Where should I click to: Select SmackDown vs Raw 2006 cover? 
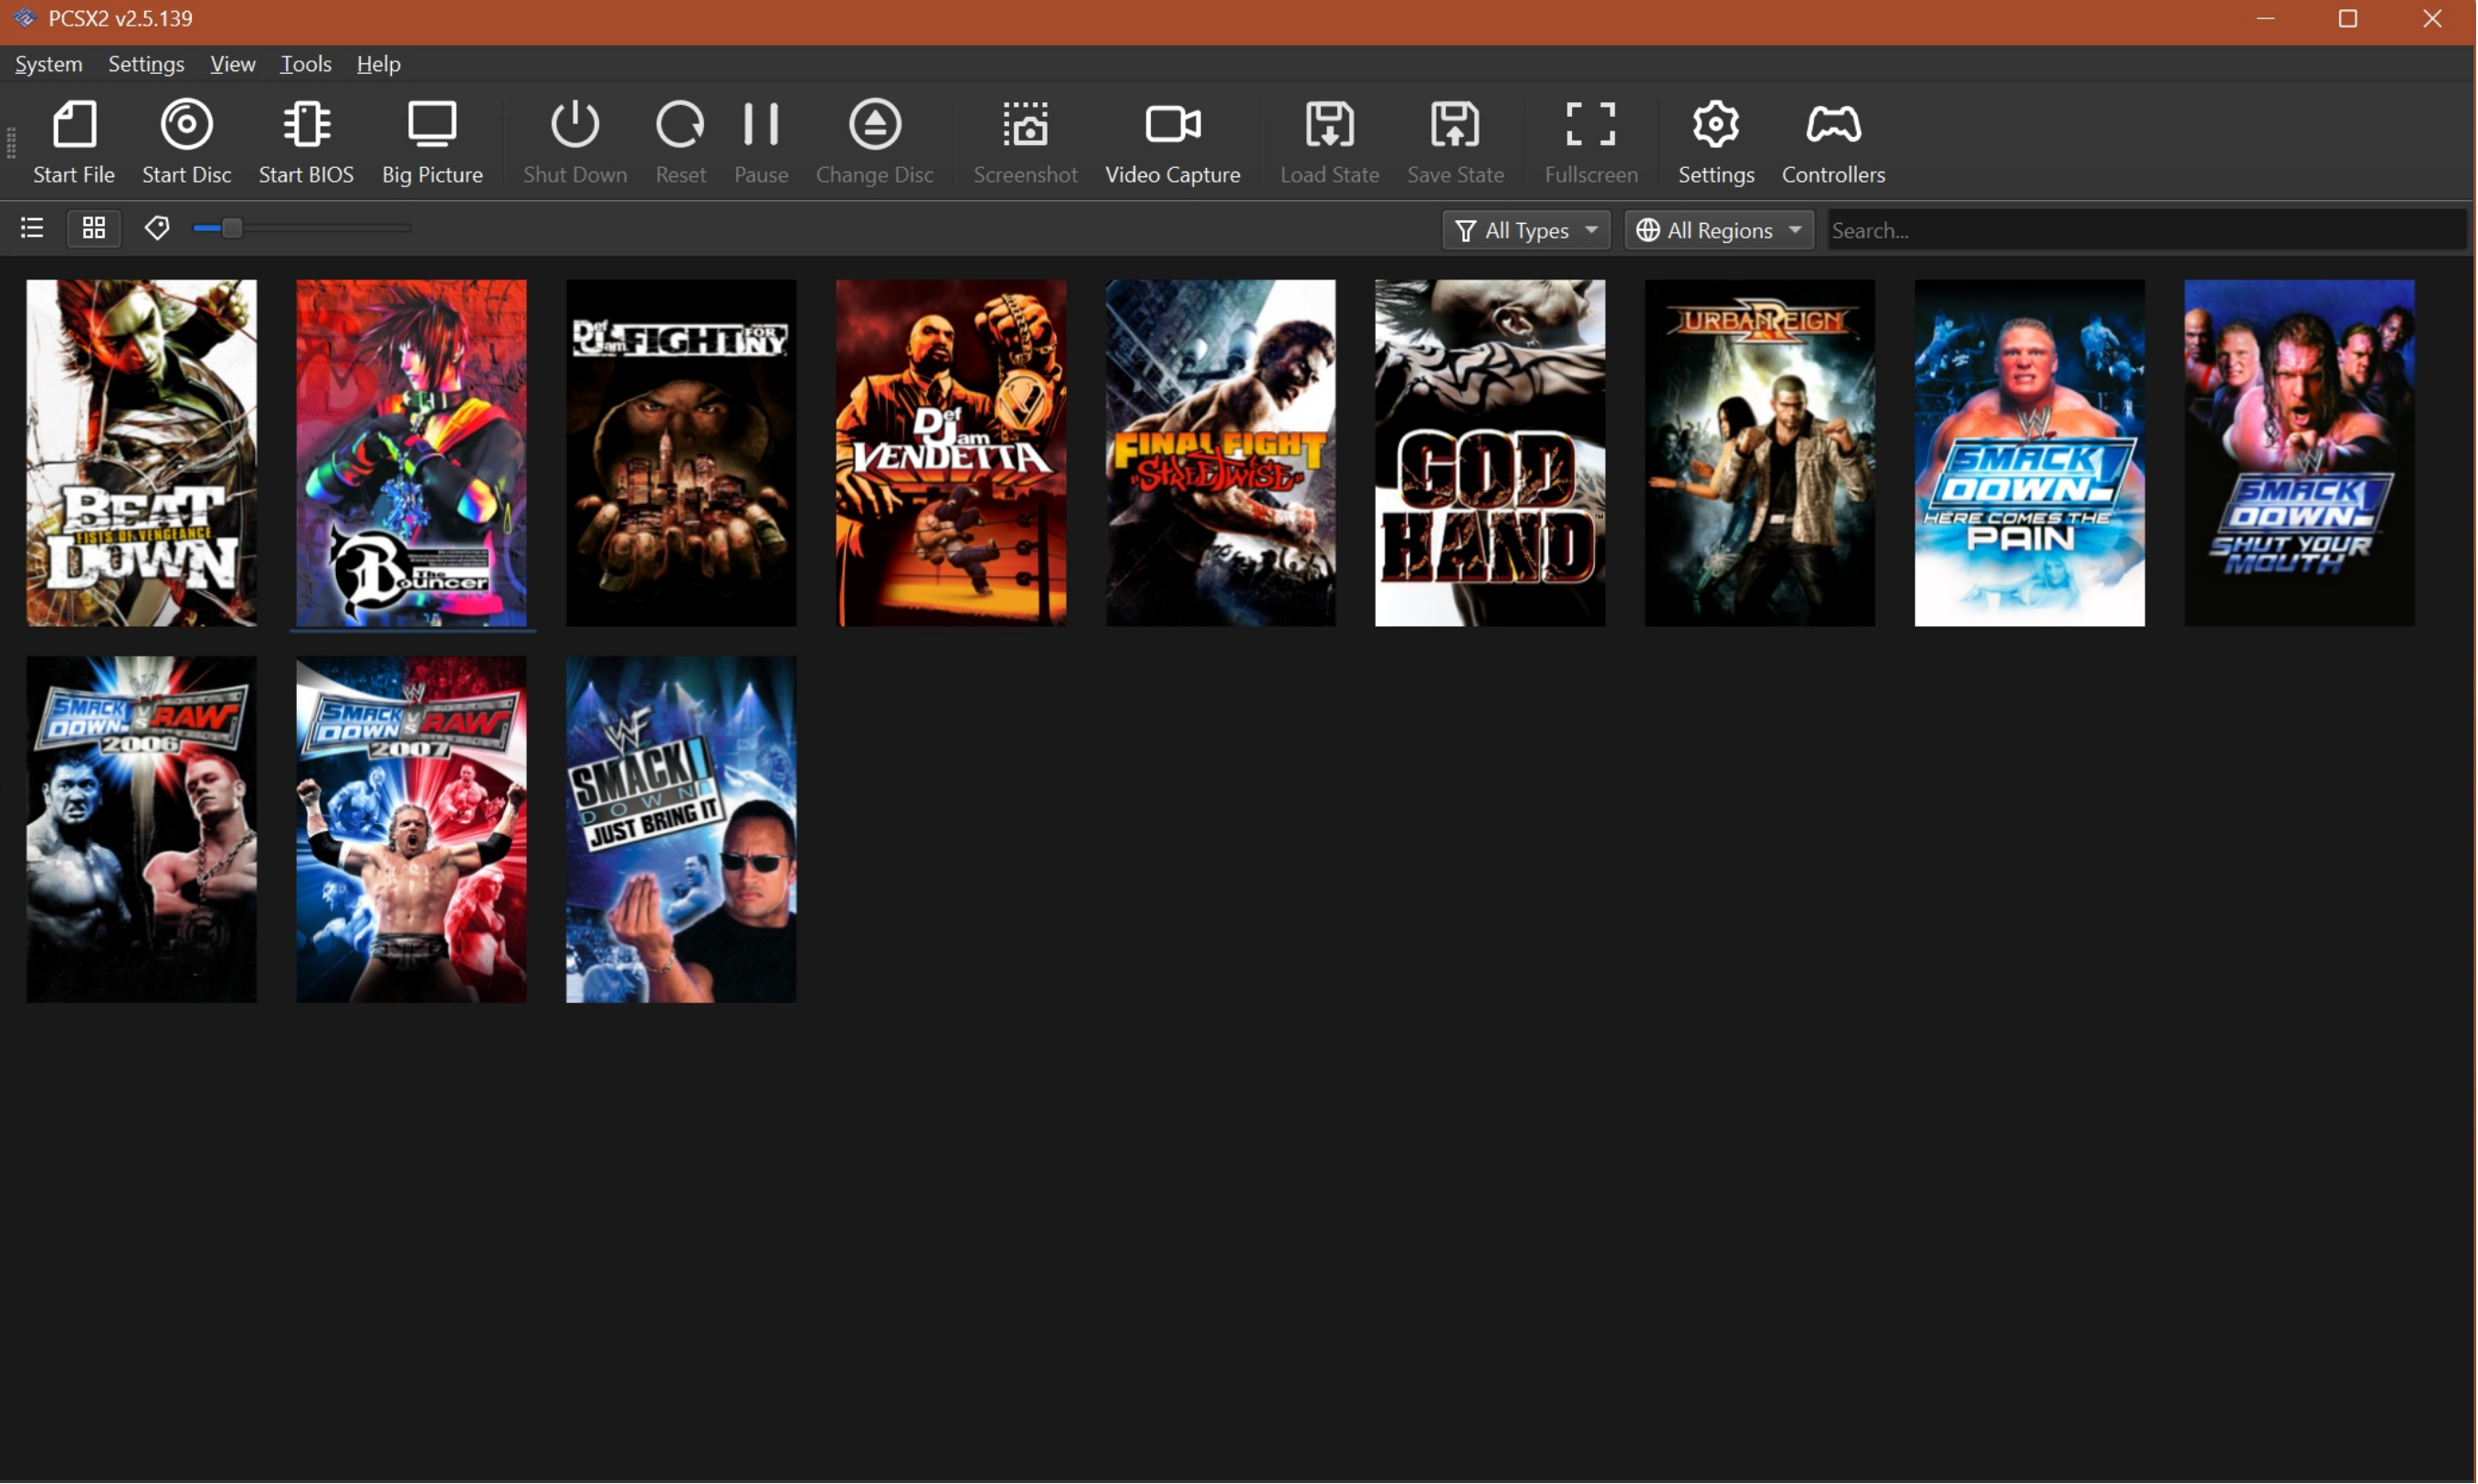[x=141, y=830]
